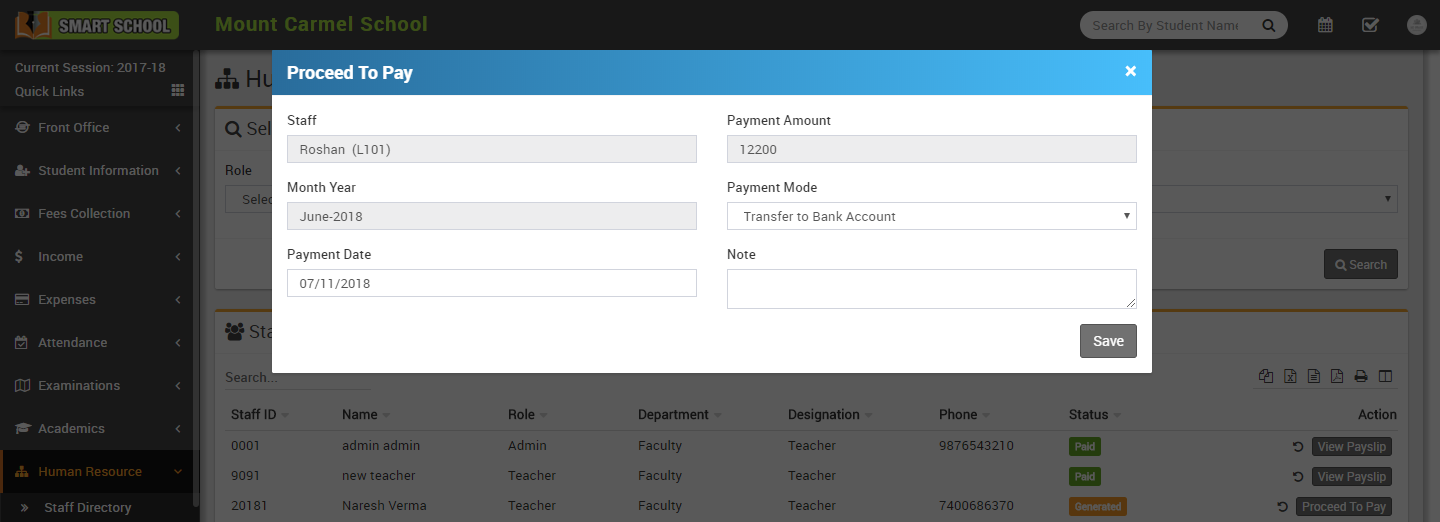
Task: Export staff list to Excel
Action: coord(1290,377)
